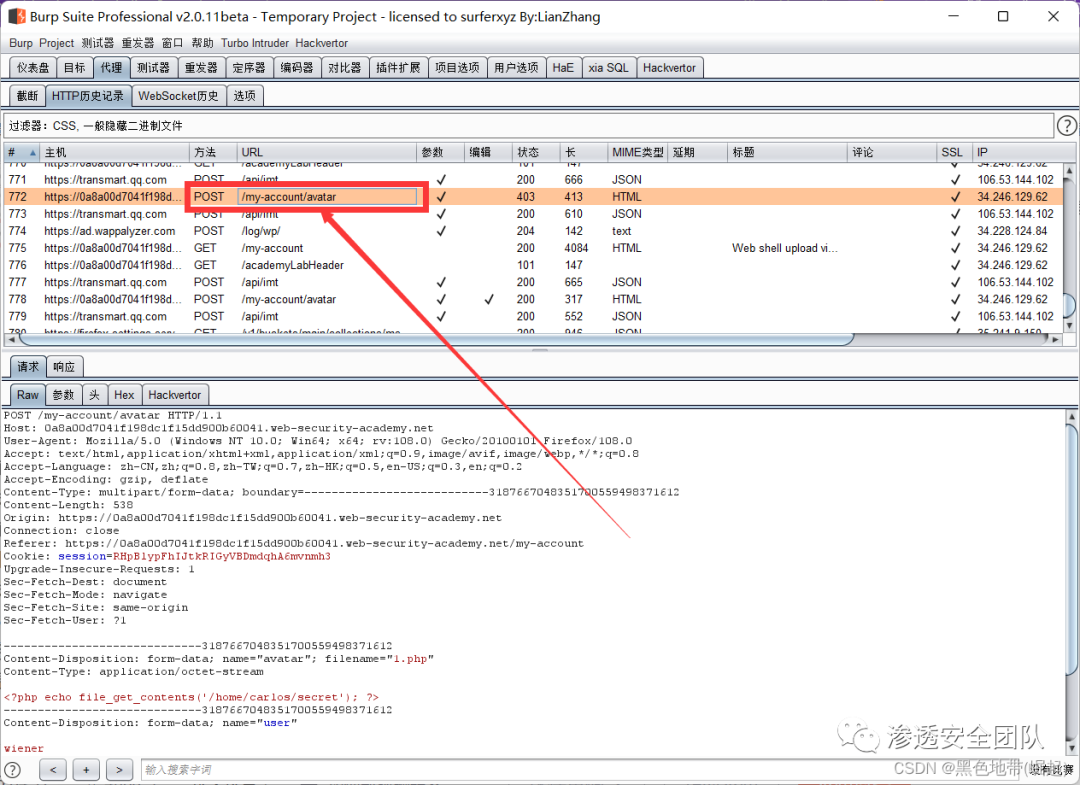1080x785 pixels.
Task: Click the filter help question mark icon
Action: 1066,125
